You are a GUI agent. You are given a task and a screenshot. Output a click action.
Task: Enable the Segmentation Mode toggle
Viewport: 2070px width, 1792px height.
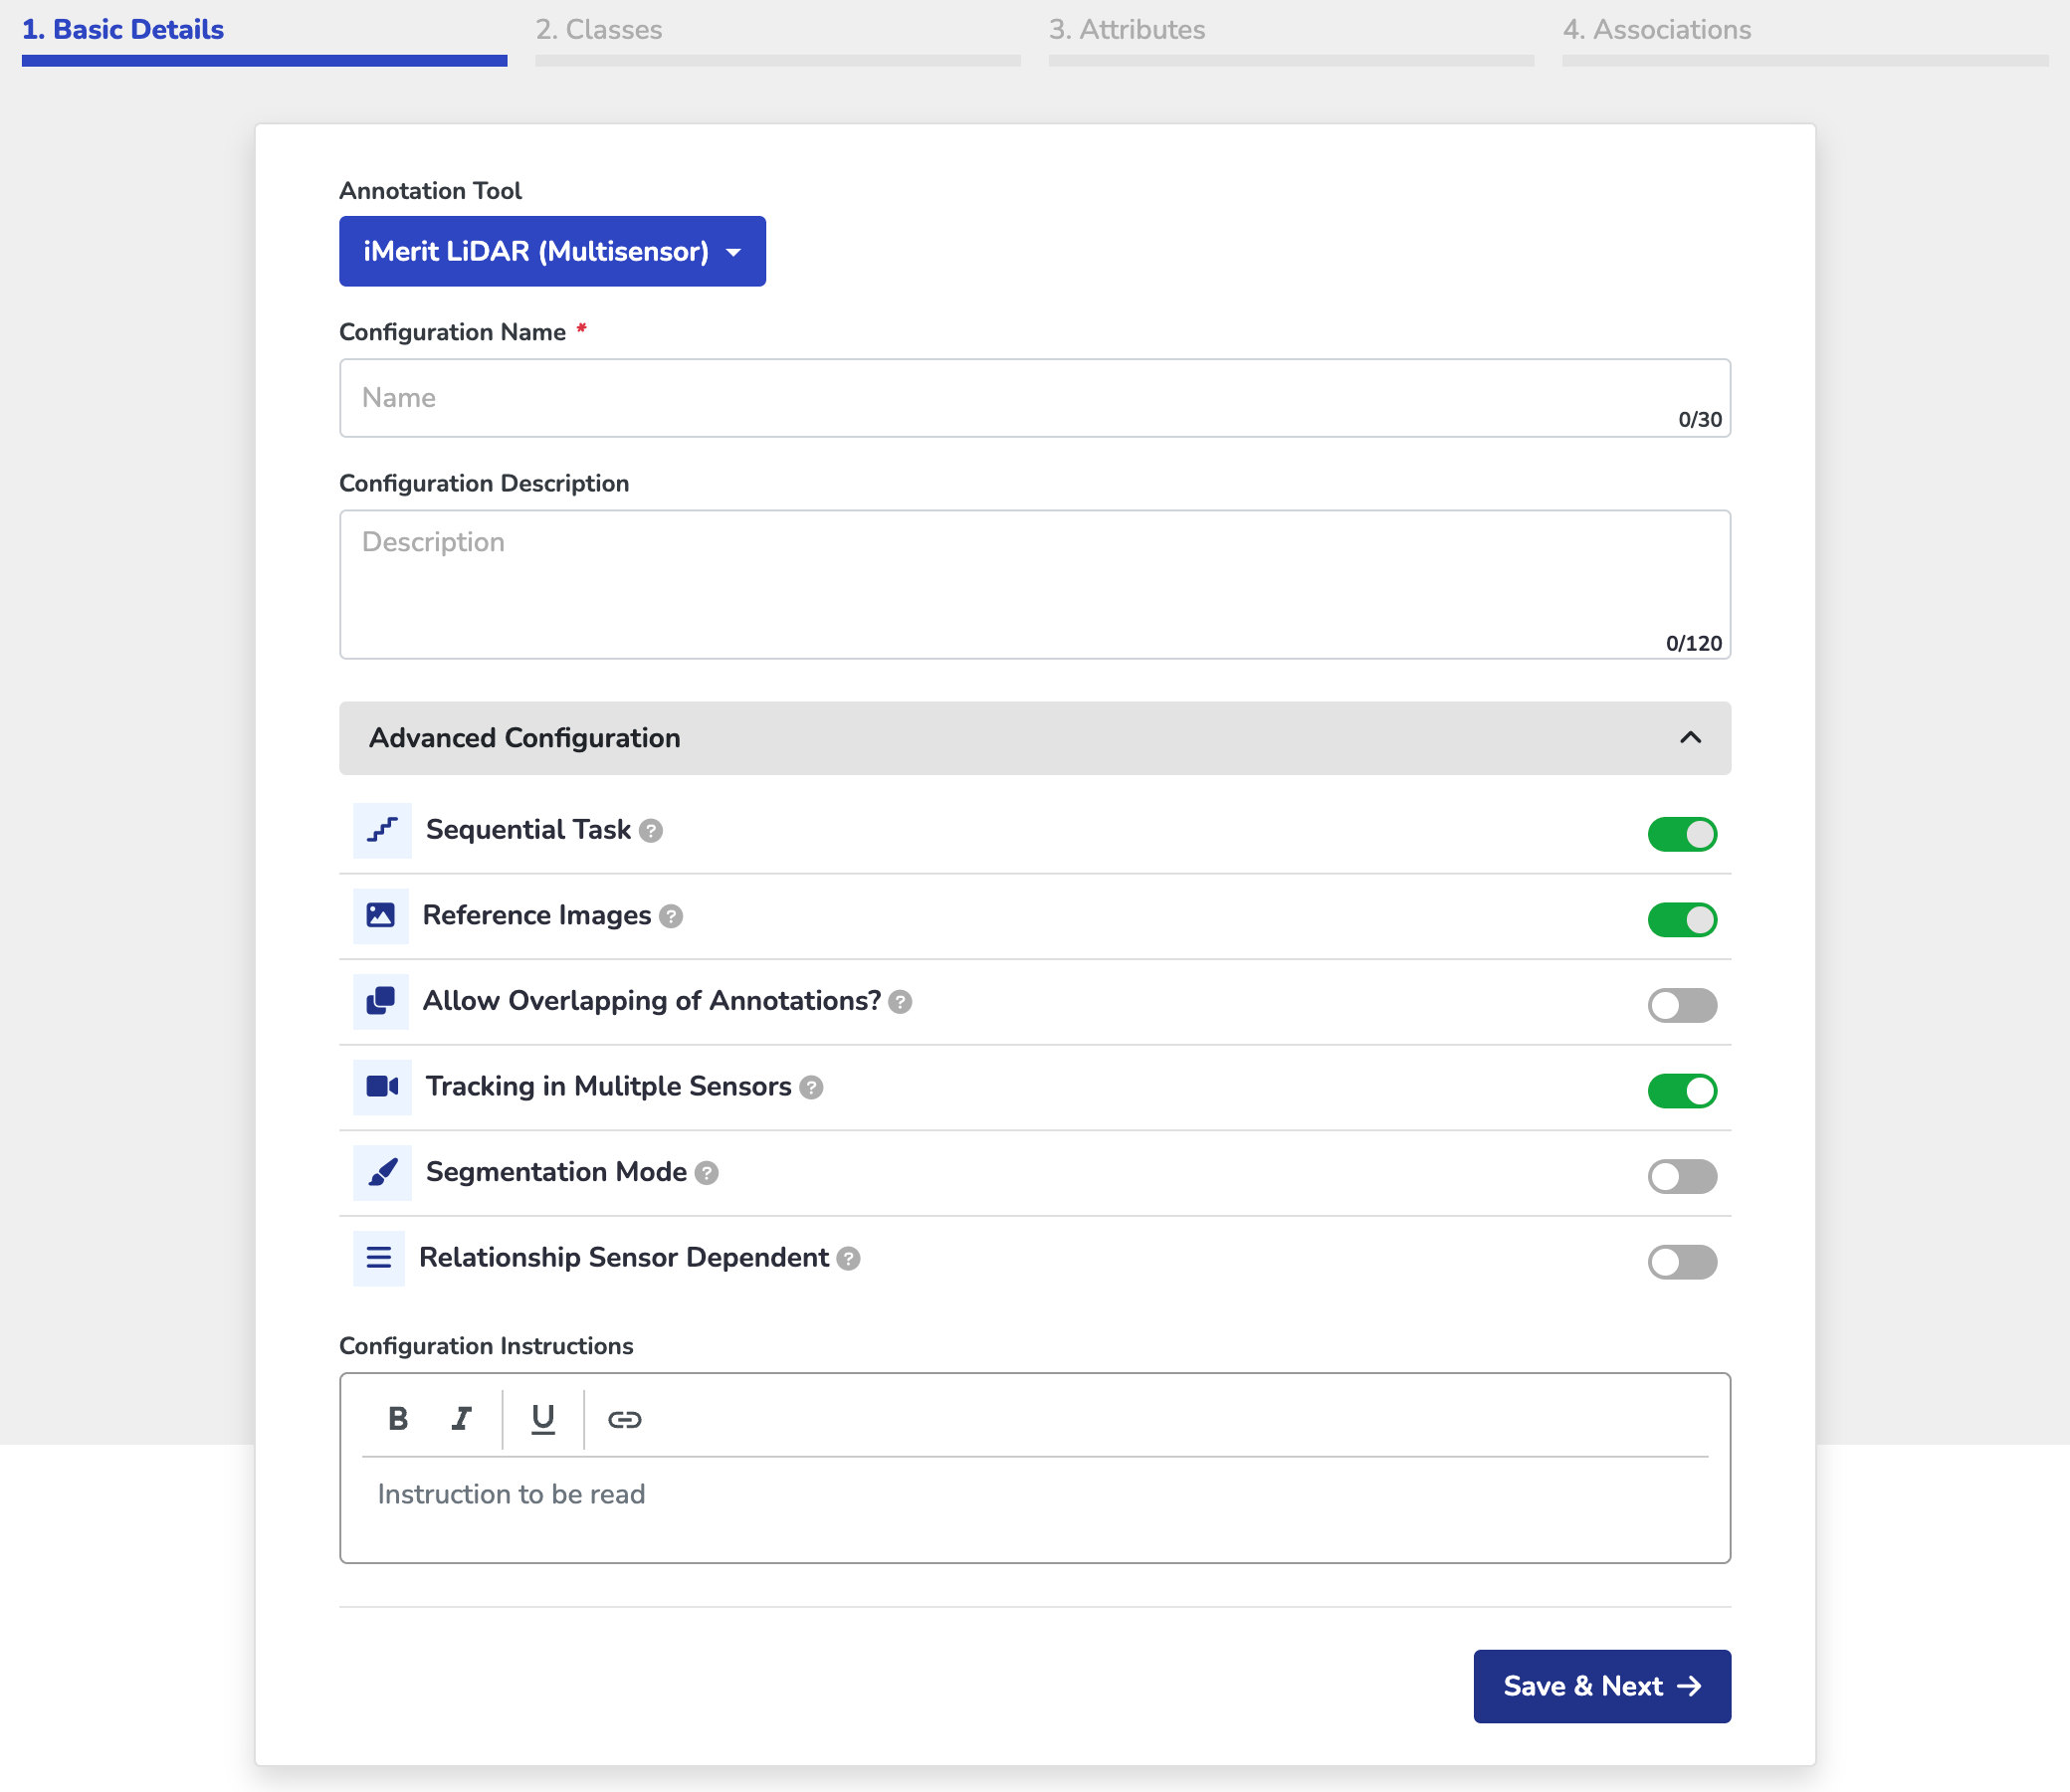pyautogui.click(x=1682, y=1176)
